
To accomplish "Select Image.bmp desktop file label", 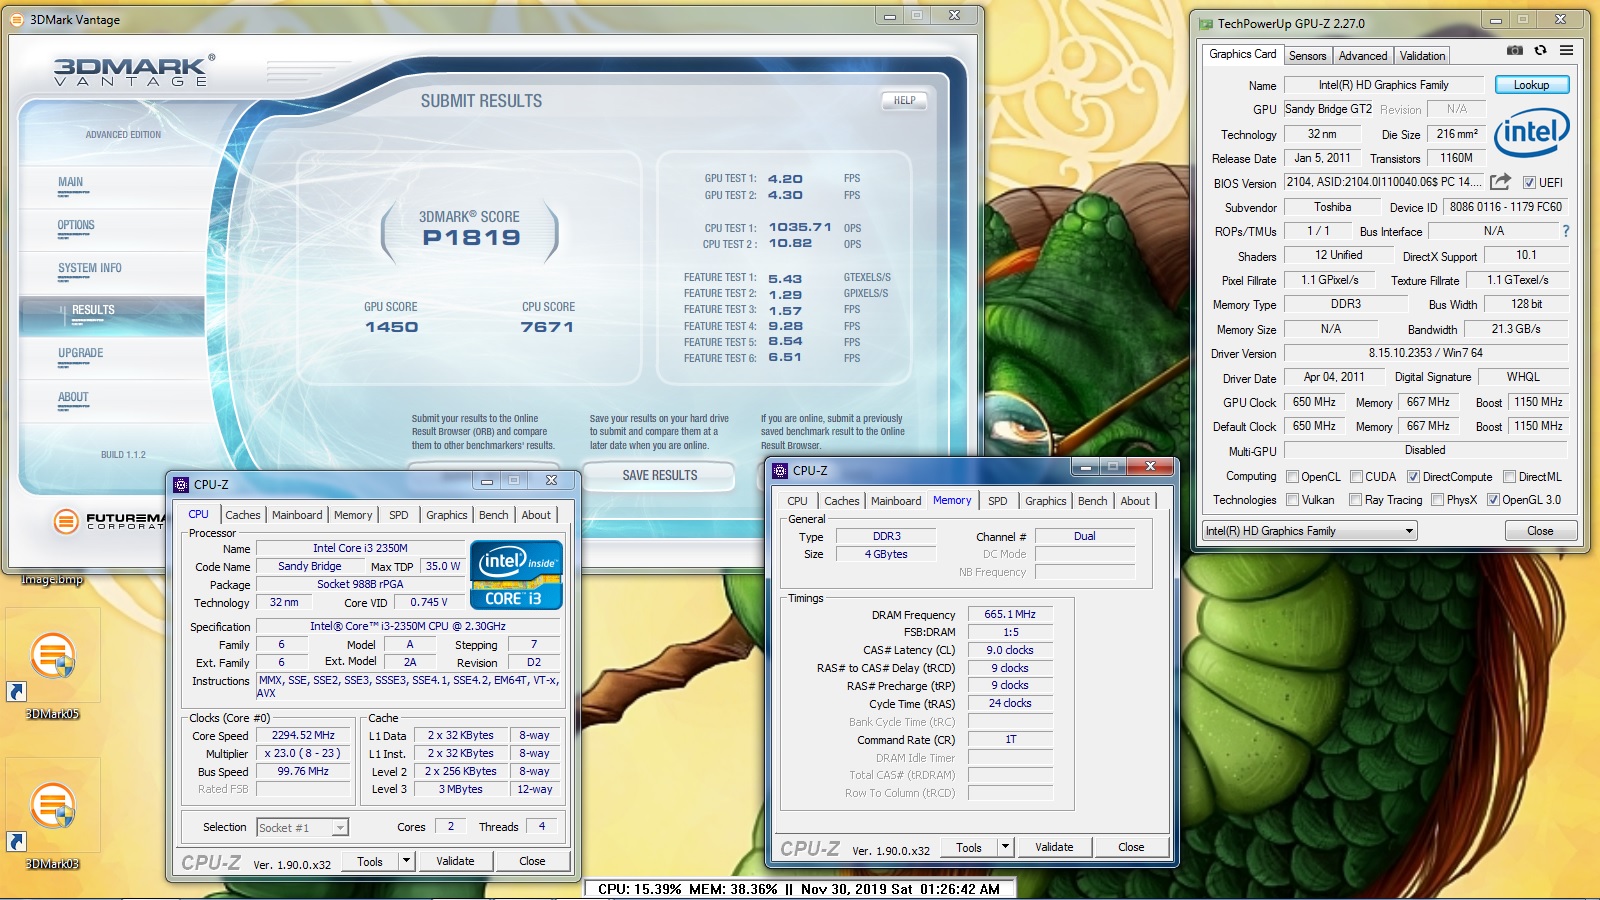I will tap(52, 579).
